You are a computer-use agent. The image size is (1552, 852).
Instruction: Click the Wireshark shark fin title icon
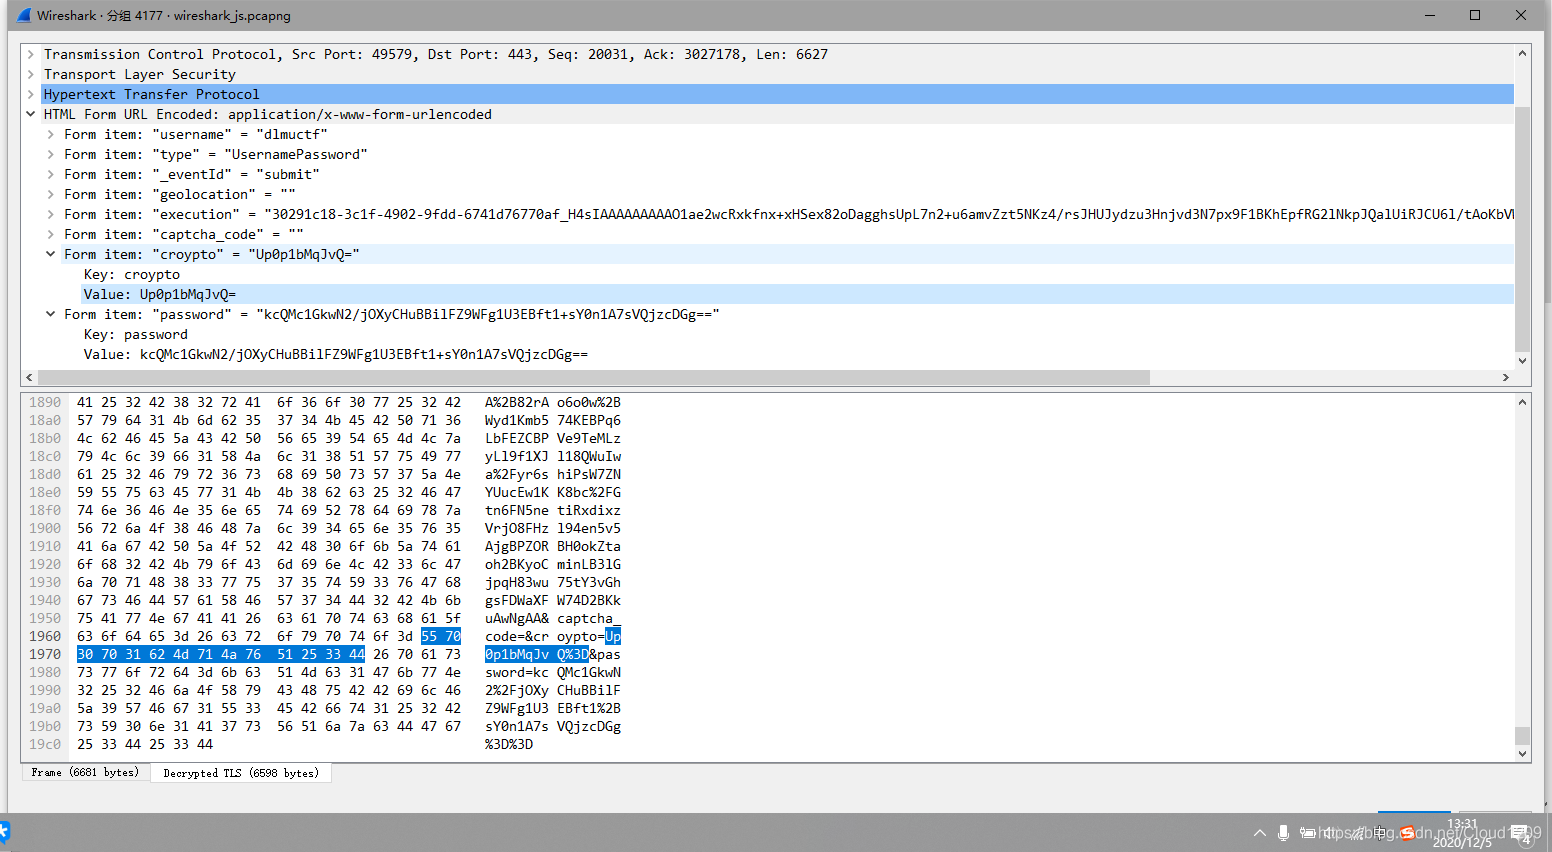[x=24, y=15]
